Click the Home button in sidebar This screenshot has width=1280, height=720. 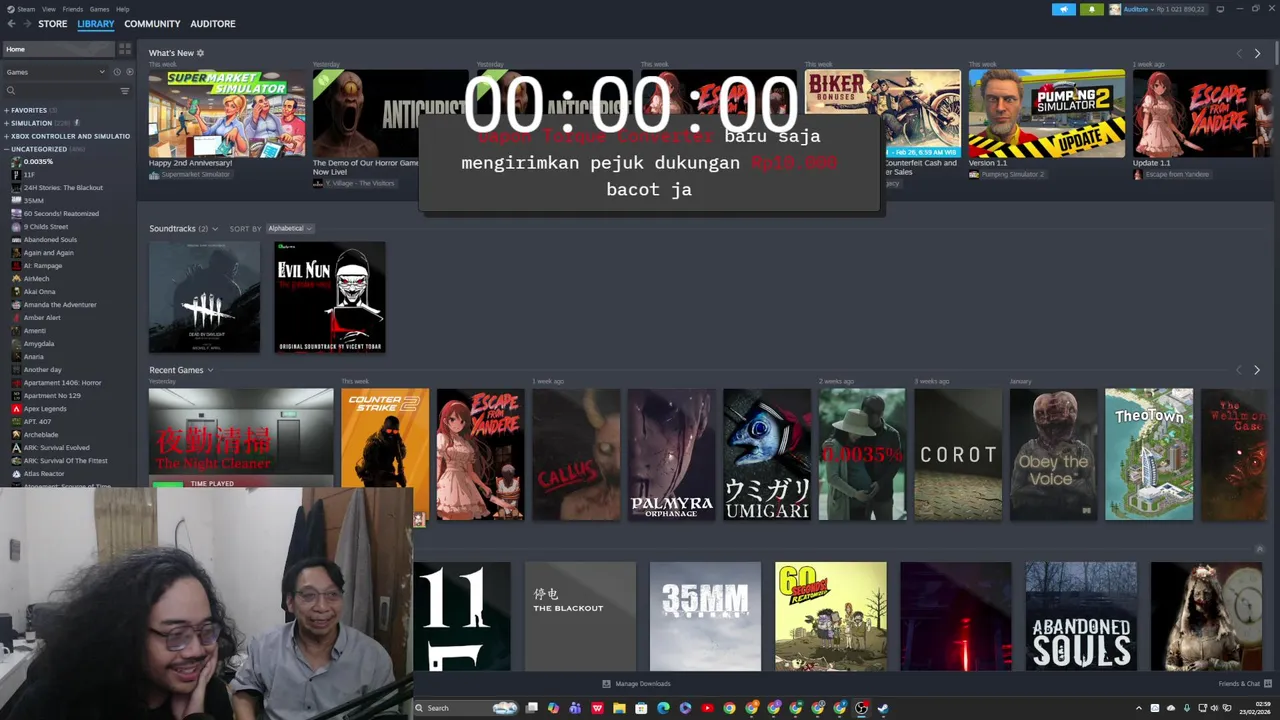pos(58,49)
